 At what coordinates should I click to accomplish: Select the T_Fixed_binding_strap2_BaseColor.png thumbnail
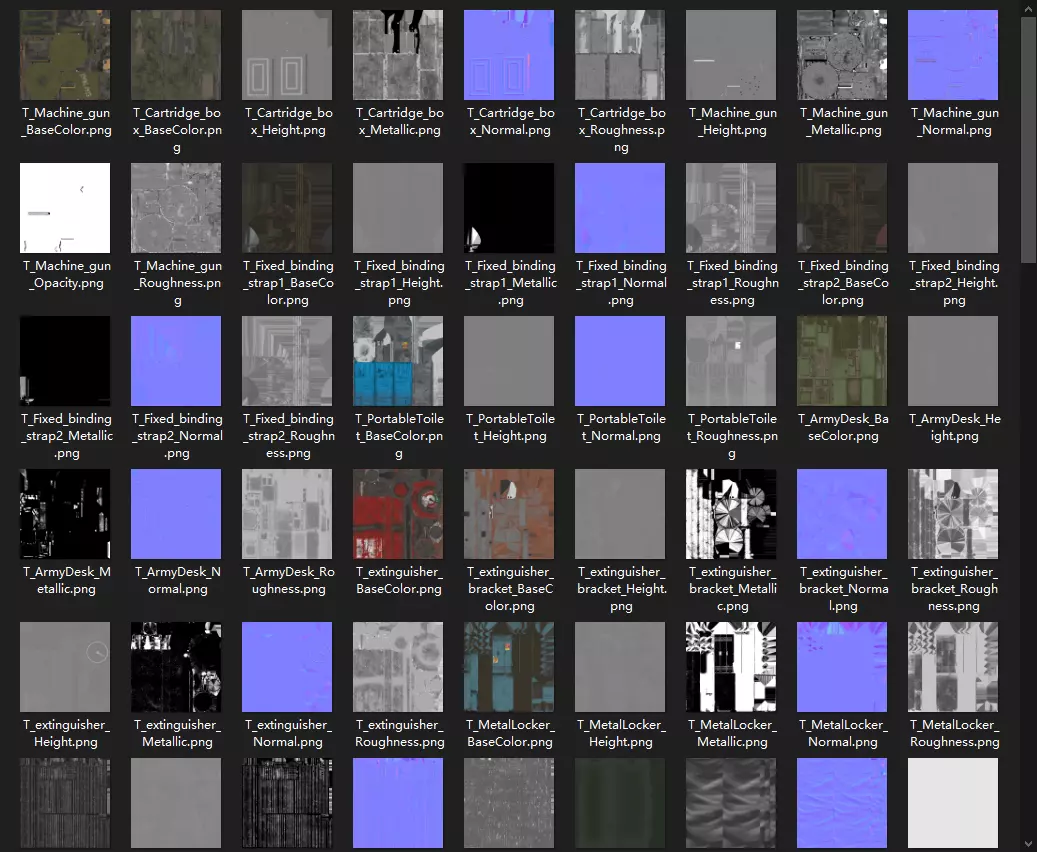click(843, 208)
